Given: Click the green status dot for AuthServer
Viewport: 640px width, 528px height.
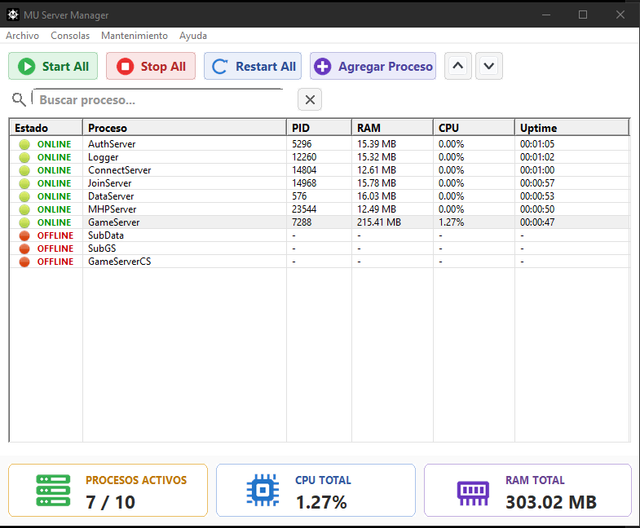Looking at the screenshot, I should pos(24,144).
